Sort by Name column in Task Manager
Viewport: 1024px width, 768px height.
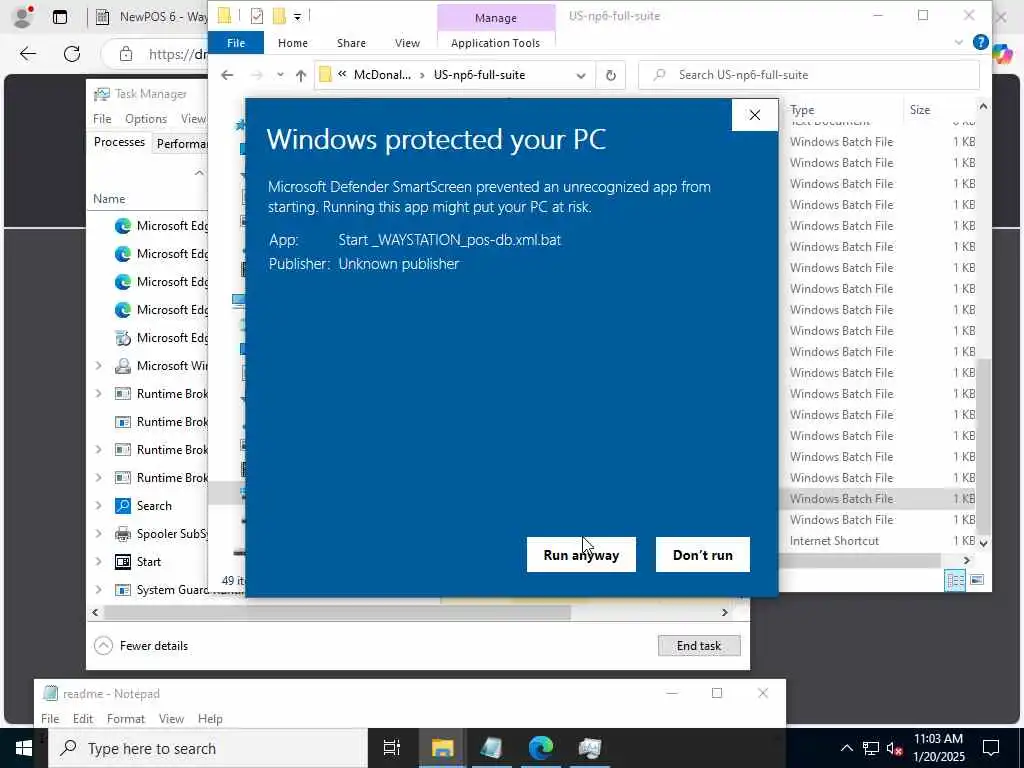(x=109, y=199)
